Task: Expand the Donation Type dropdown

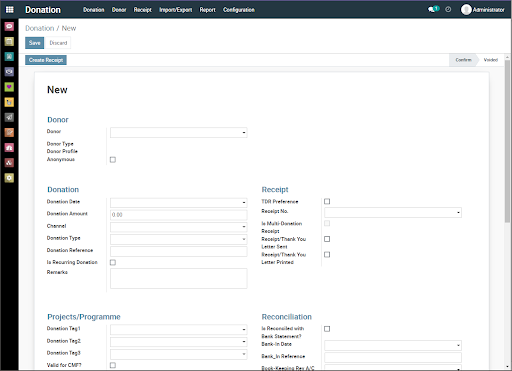Action: point(179,239)
